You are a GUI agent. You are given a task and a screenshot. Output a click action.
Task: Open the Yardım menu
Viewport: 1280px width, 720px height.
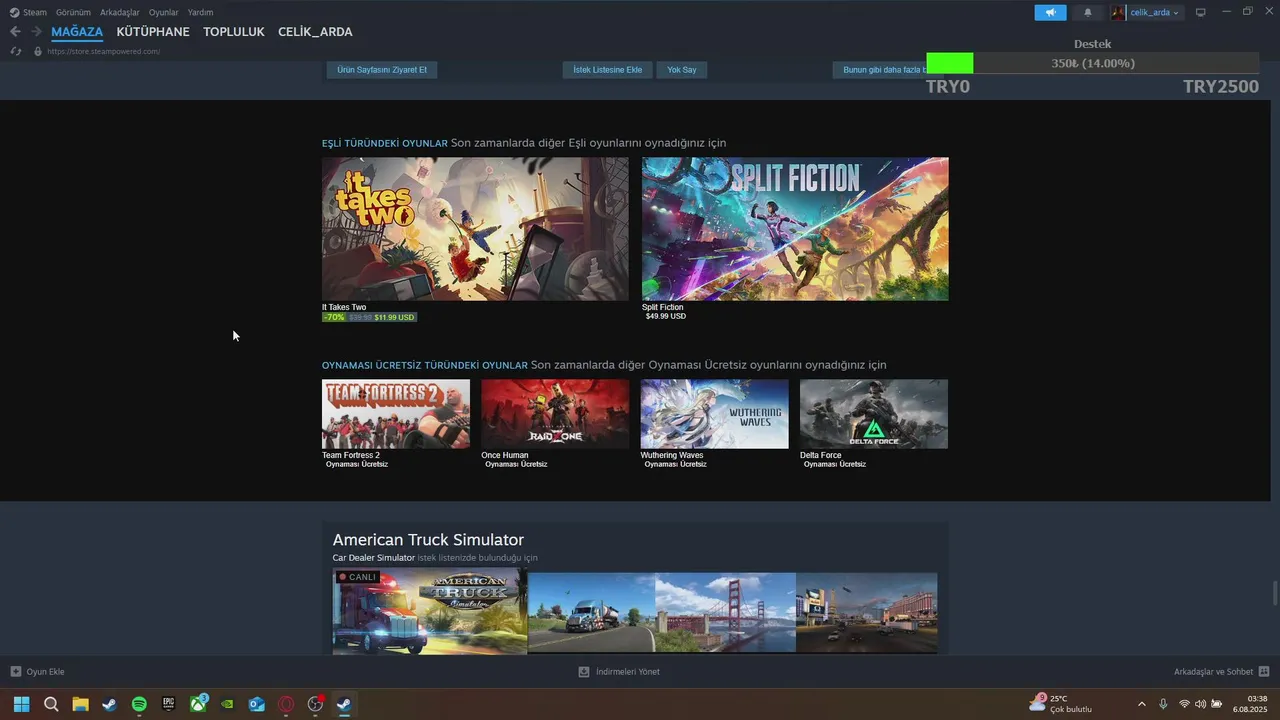[201, 12]
